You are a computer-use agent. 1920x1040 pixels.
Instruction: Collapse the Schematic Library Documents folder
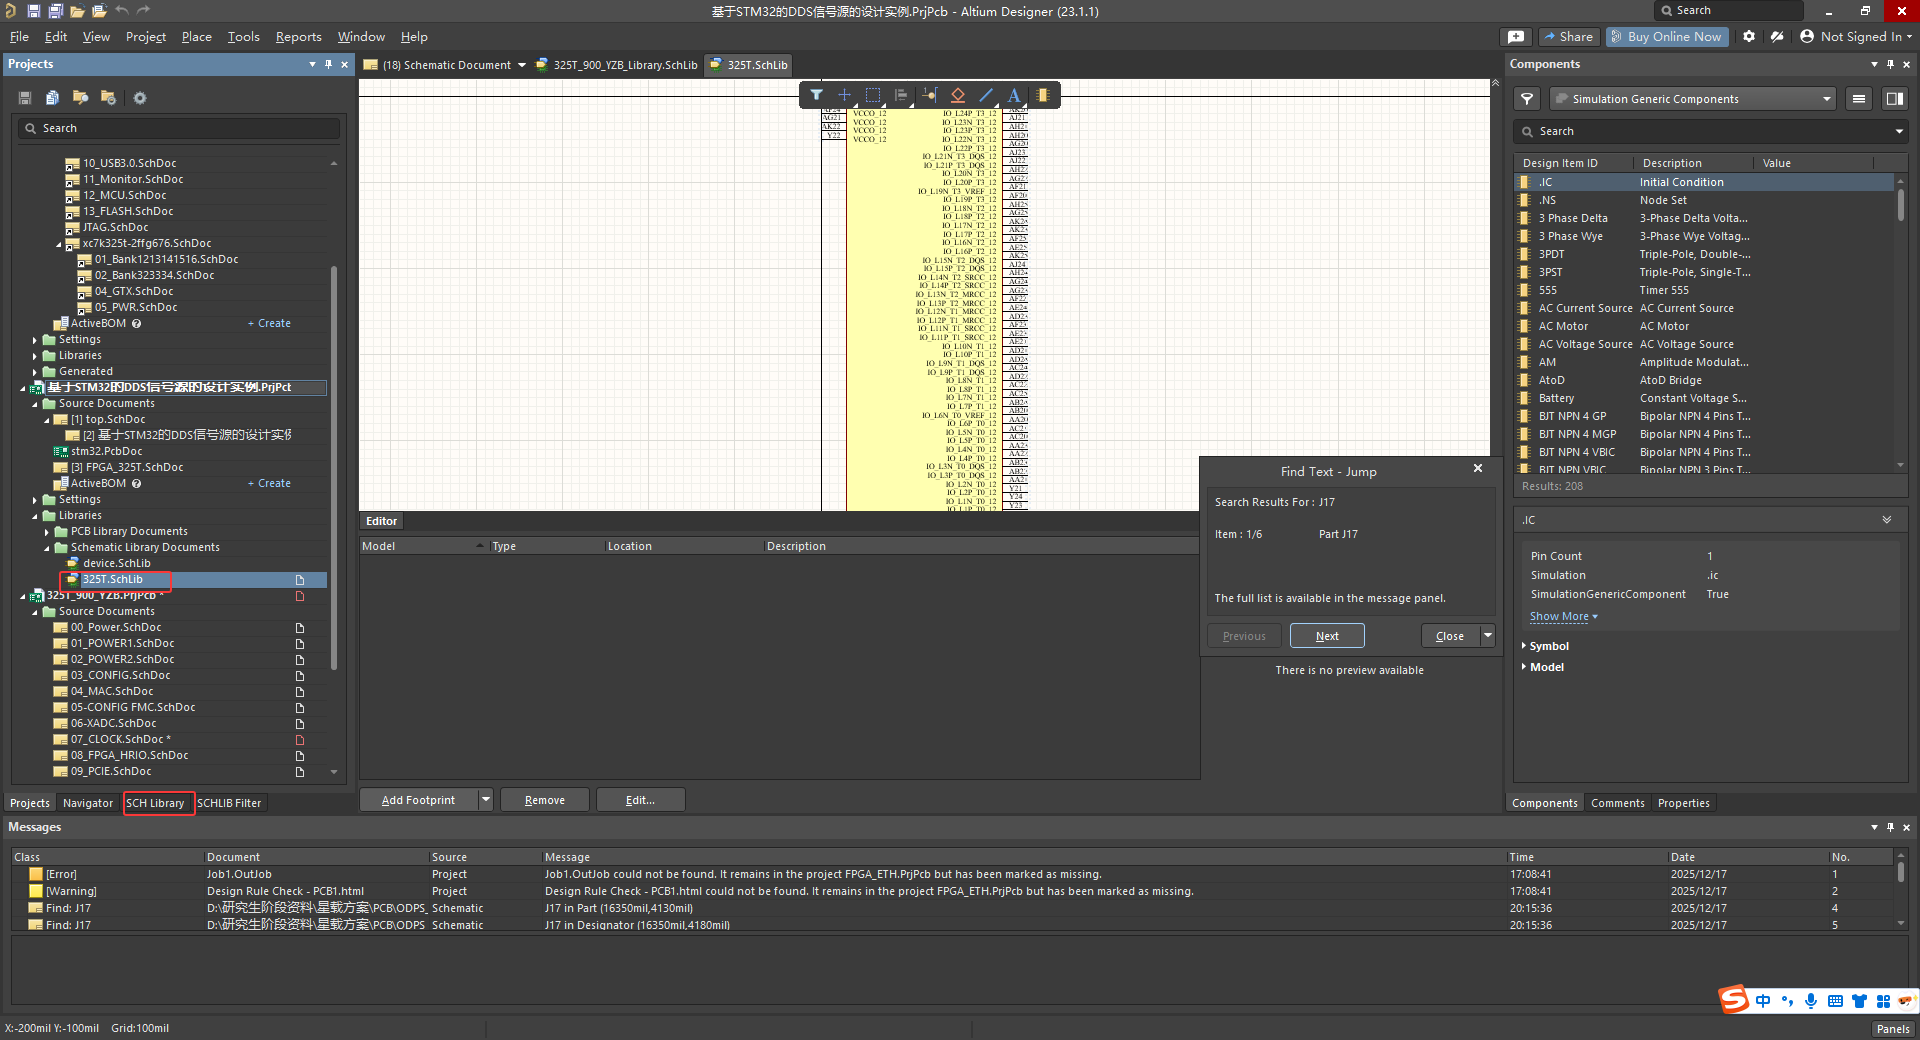[47, 548]
